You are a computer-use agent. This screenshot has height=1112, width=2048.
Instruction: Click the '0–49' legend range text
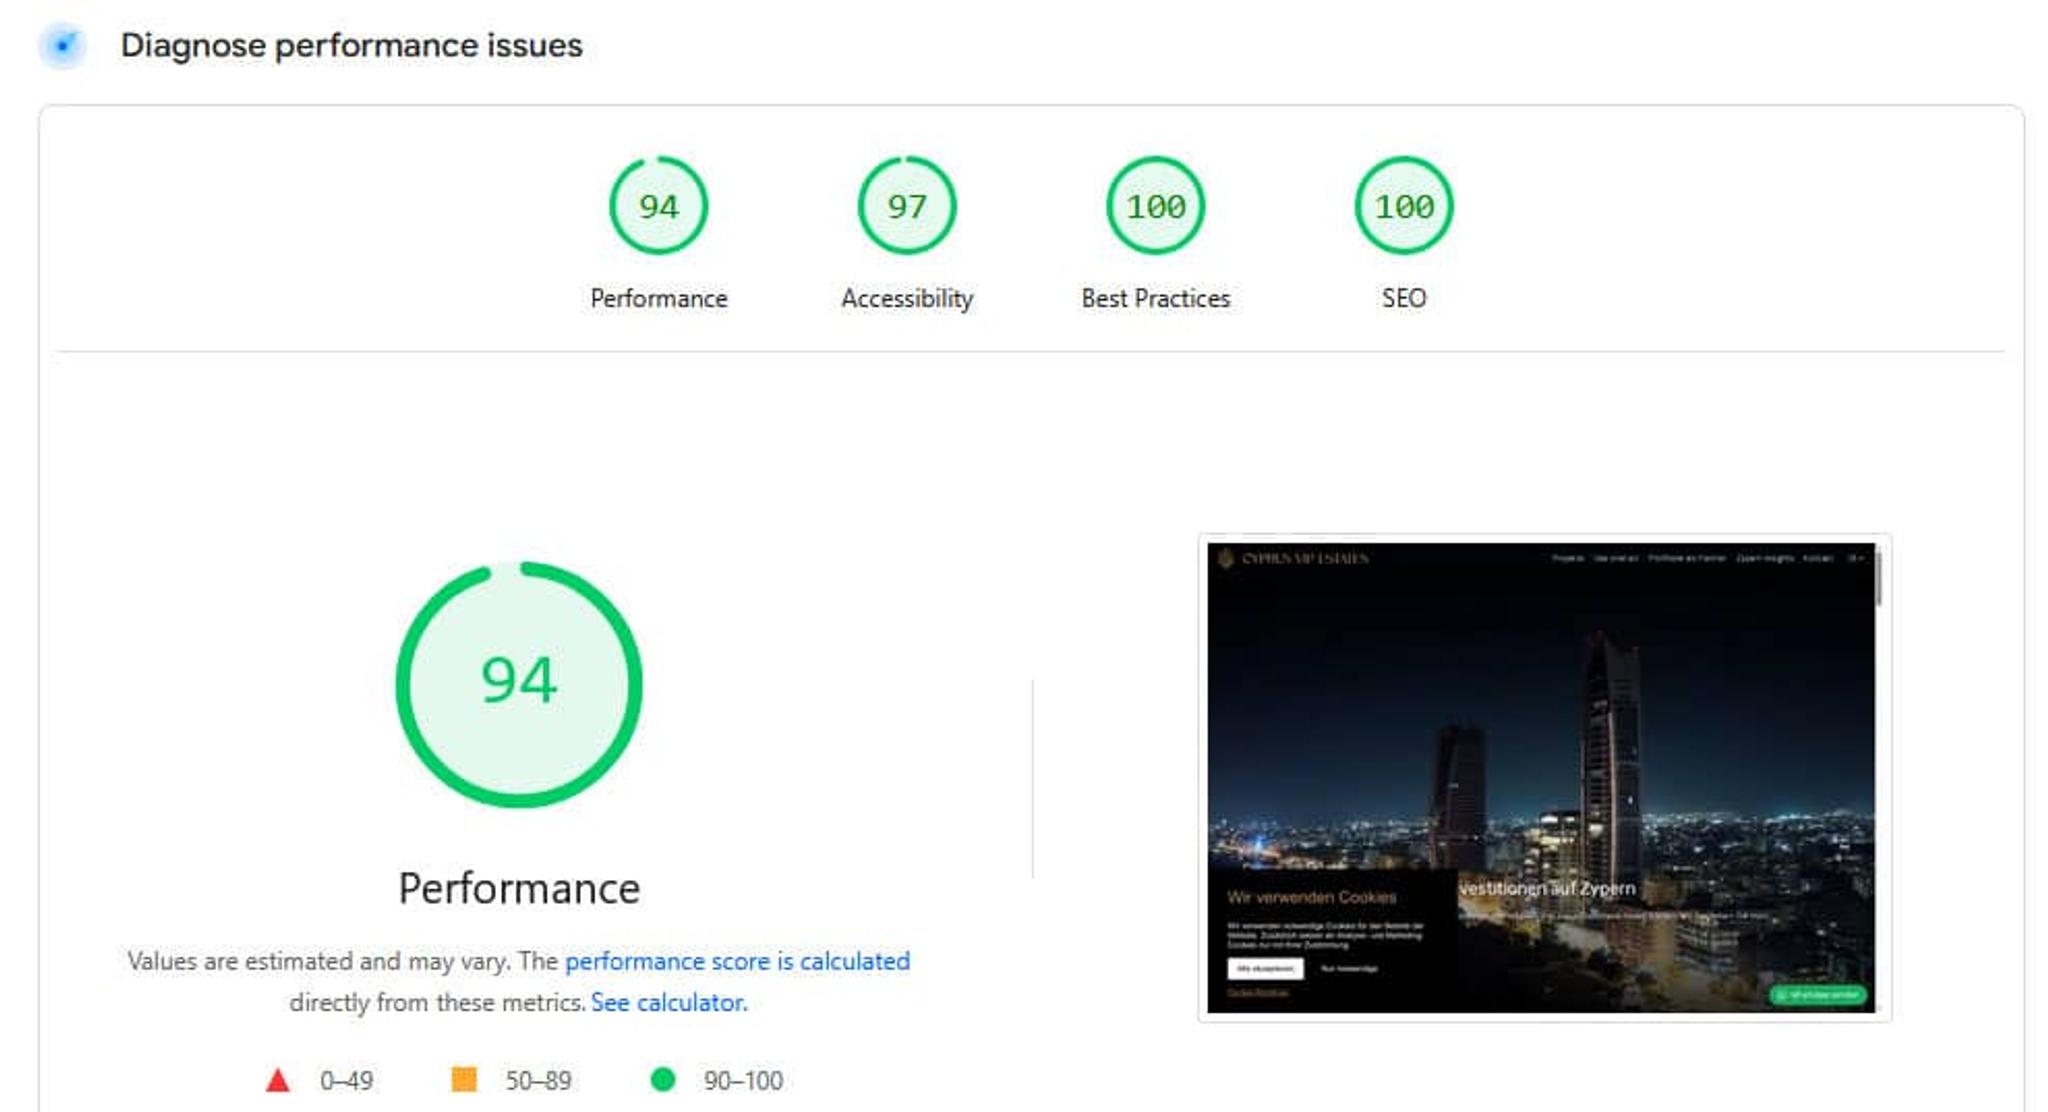346,1080
